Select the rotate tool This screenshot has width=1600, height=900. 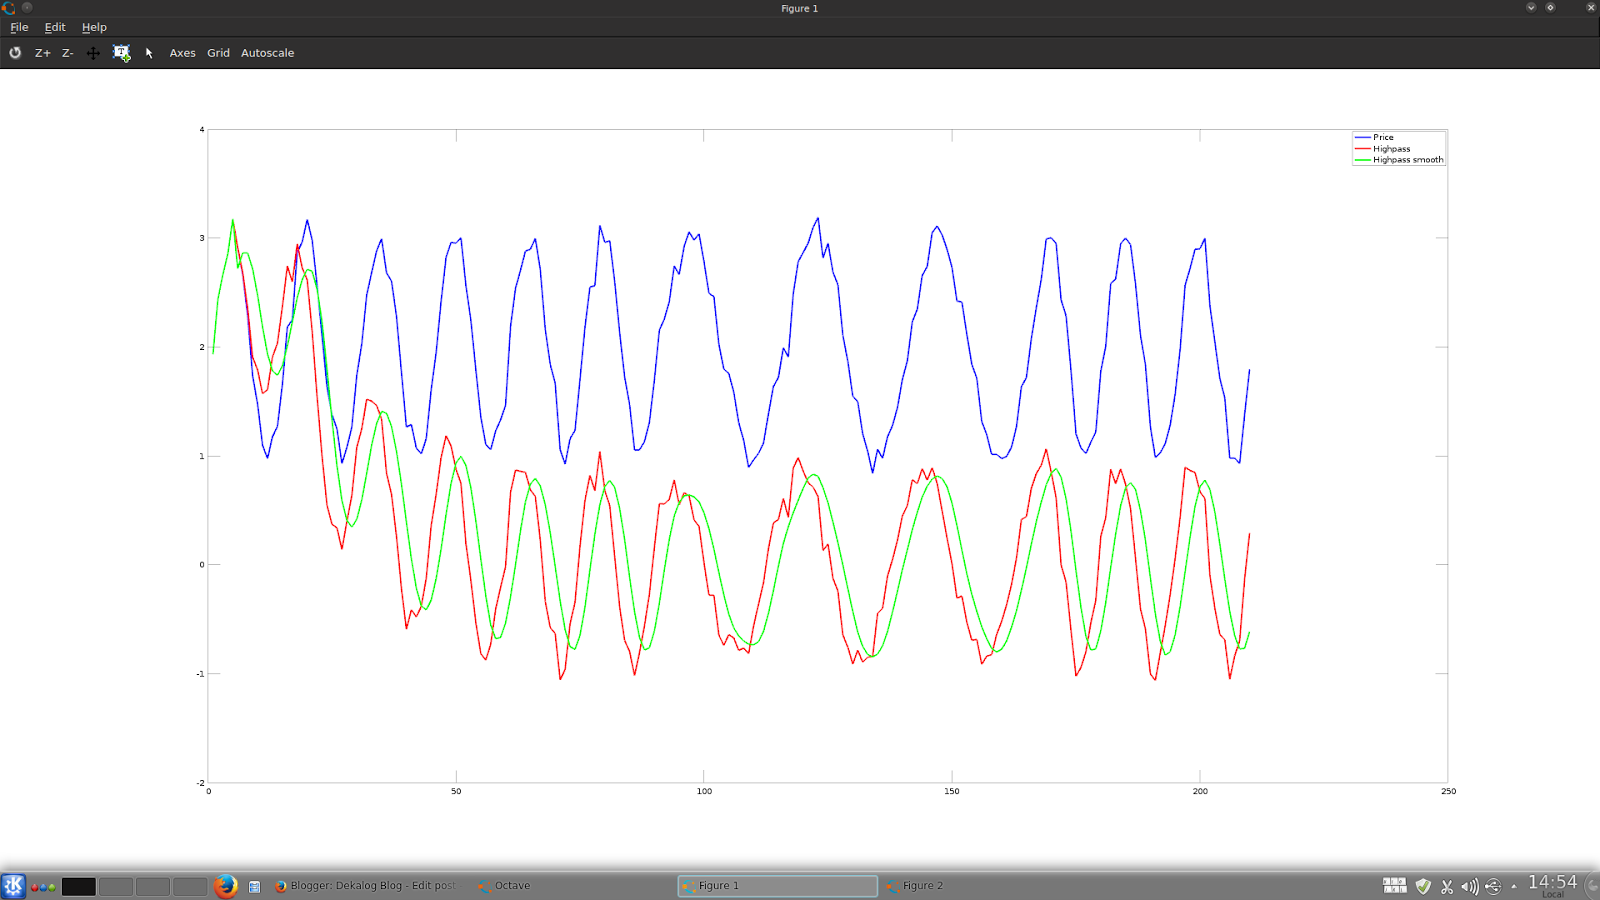(x=14, y=52)
